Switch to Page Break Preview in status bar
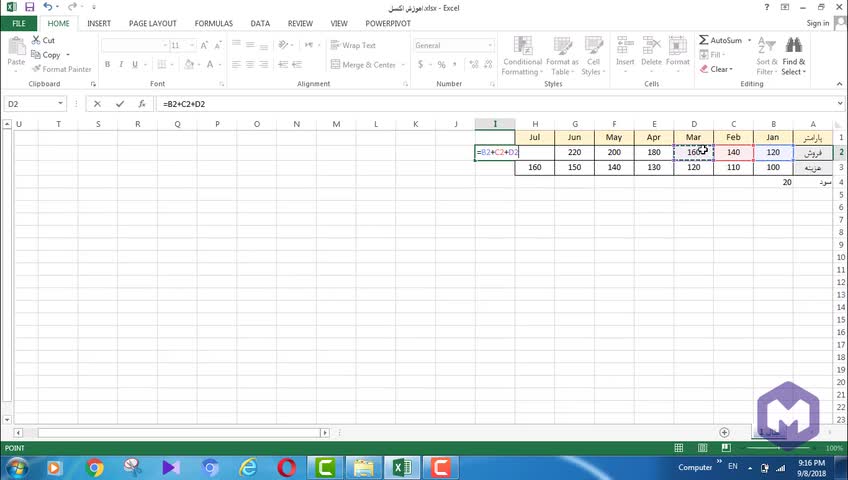The width and height of the screenshot is (848, 480). [x=726, y=448]
